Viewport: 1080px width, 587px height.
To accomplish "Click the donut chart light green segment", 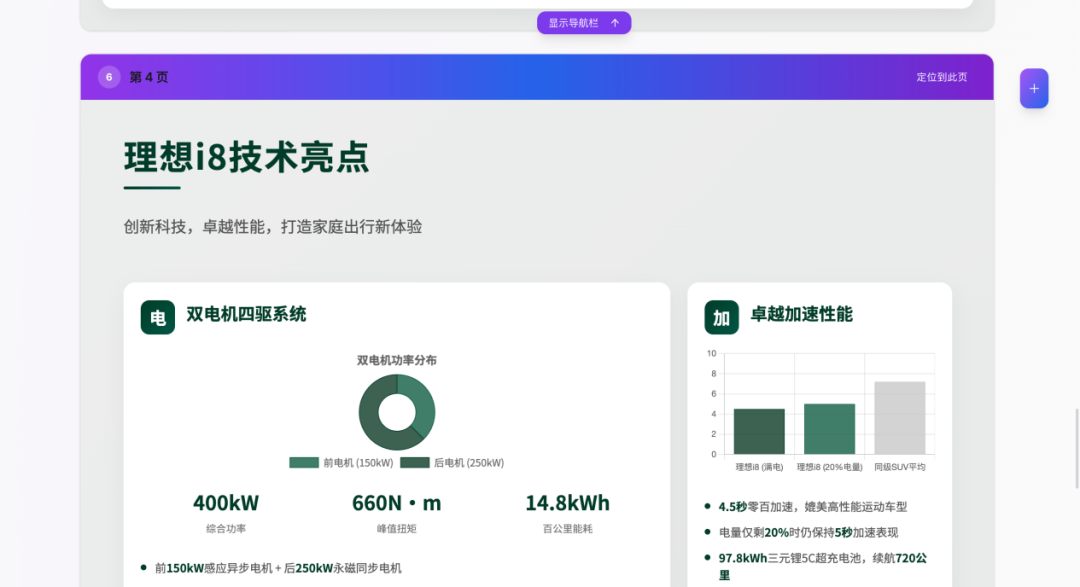I will point(423,406).
